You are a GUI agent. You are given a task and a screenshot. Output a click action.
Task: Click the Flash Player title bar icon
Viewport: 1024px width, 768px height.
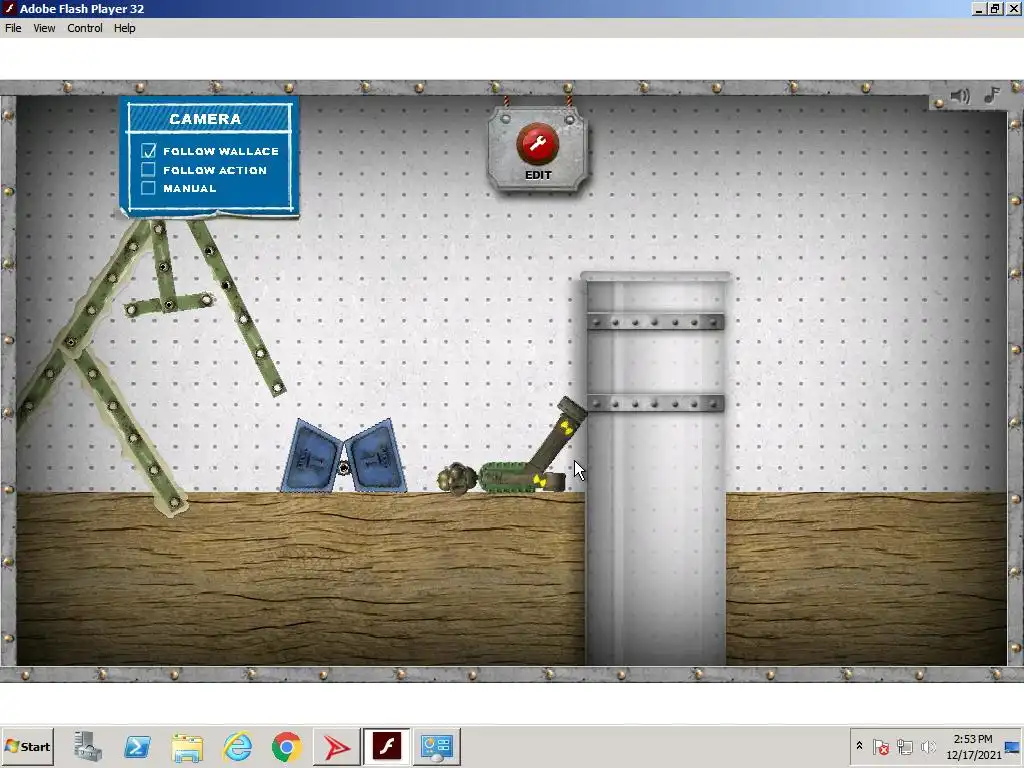pos(9,8)
